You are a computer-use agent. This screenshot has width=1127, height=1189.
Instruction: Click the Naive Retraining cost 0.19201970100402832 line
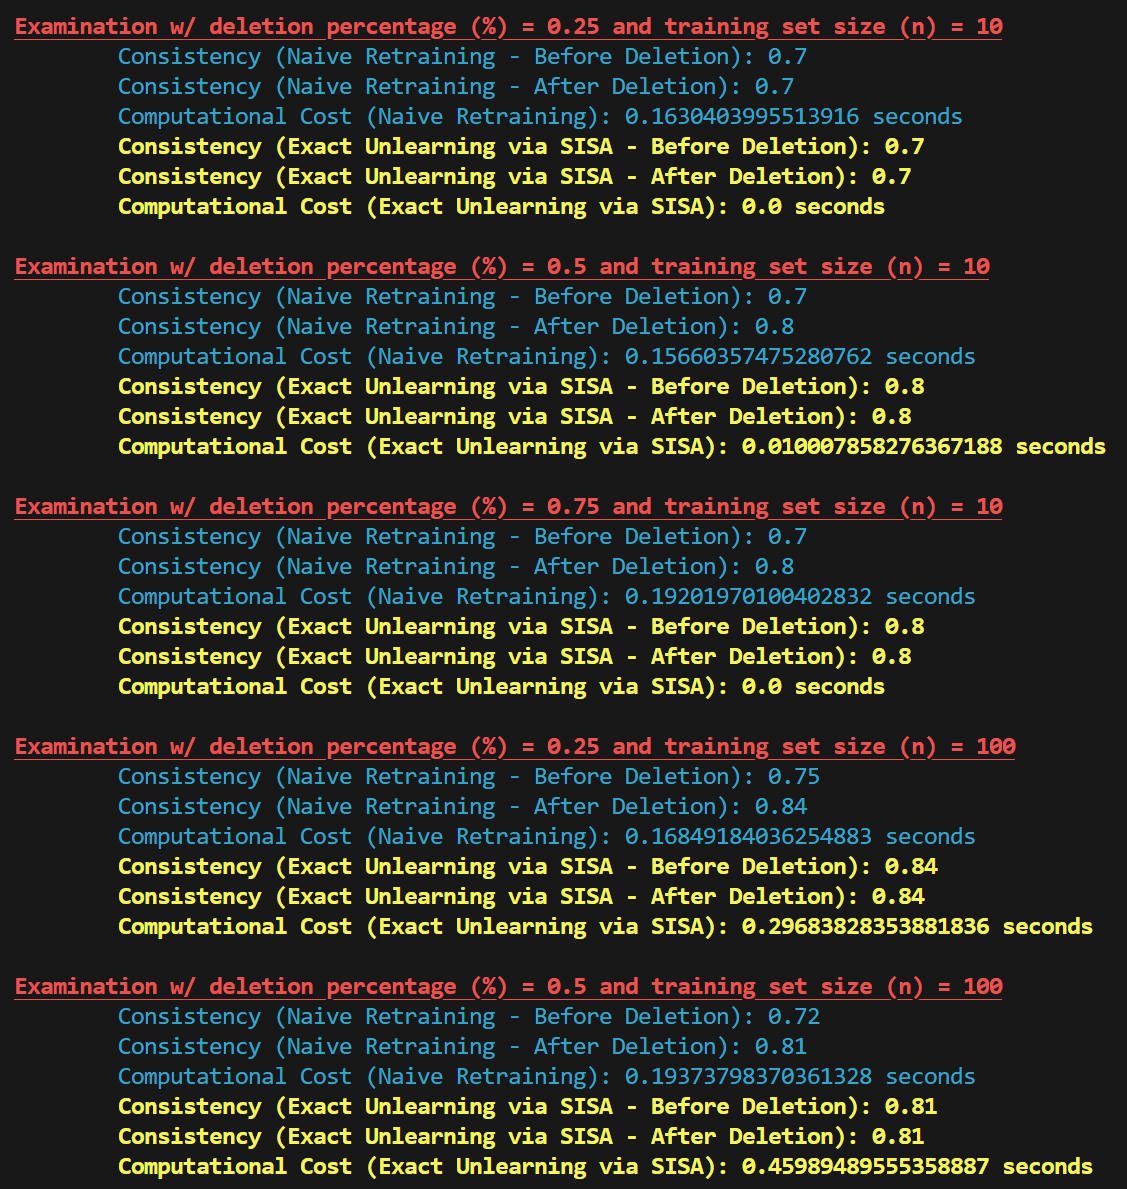(x=546, y=597)
